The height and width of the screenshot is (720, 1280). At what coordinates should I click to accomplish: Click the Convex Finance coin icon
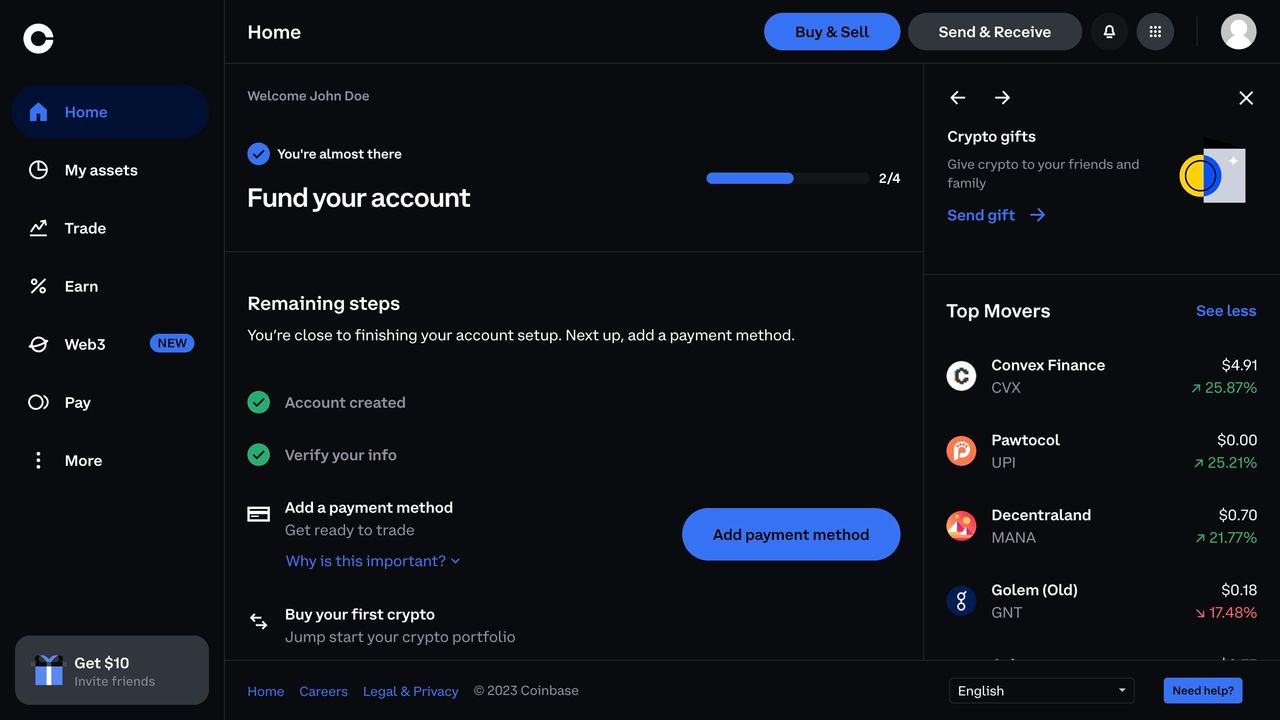[961, 376]
